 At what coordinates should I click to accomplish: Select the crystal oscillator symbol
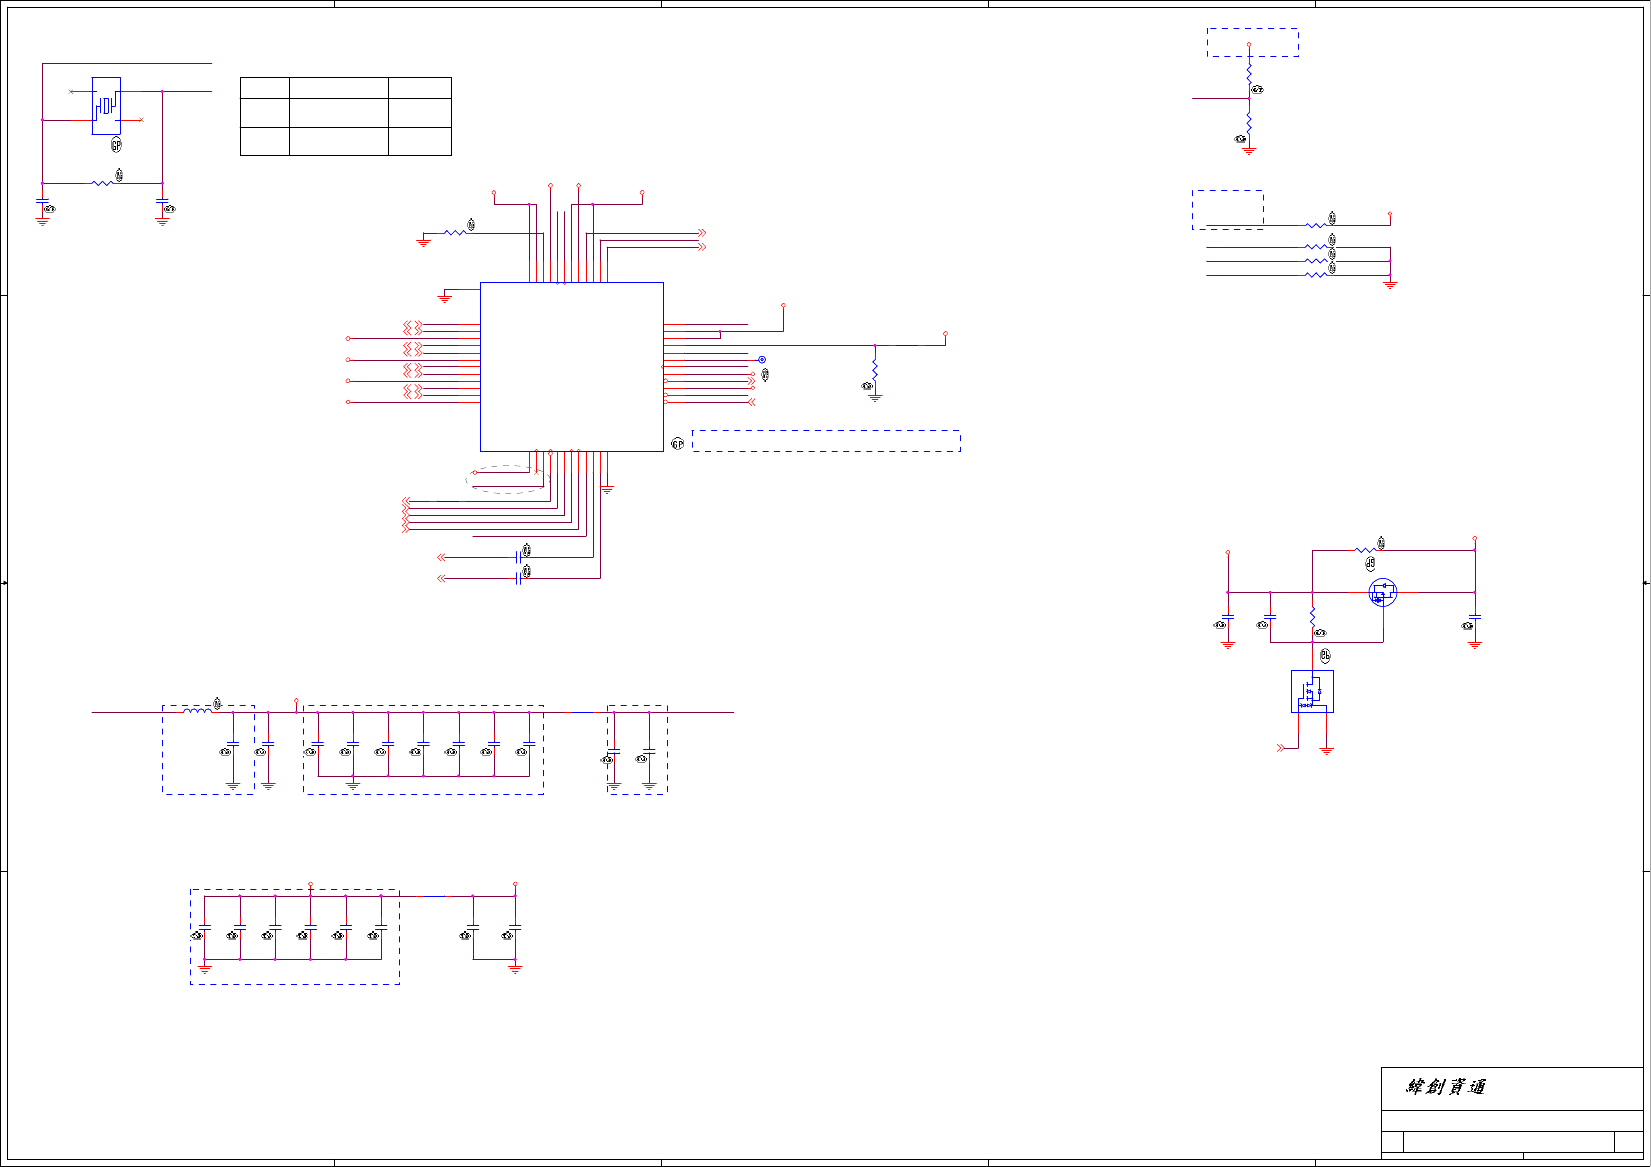pyautogui.click(x=106, y=106)
